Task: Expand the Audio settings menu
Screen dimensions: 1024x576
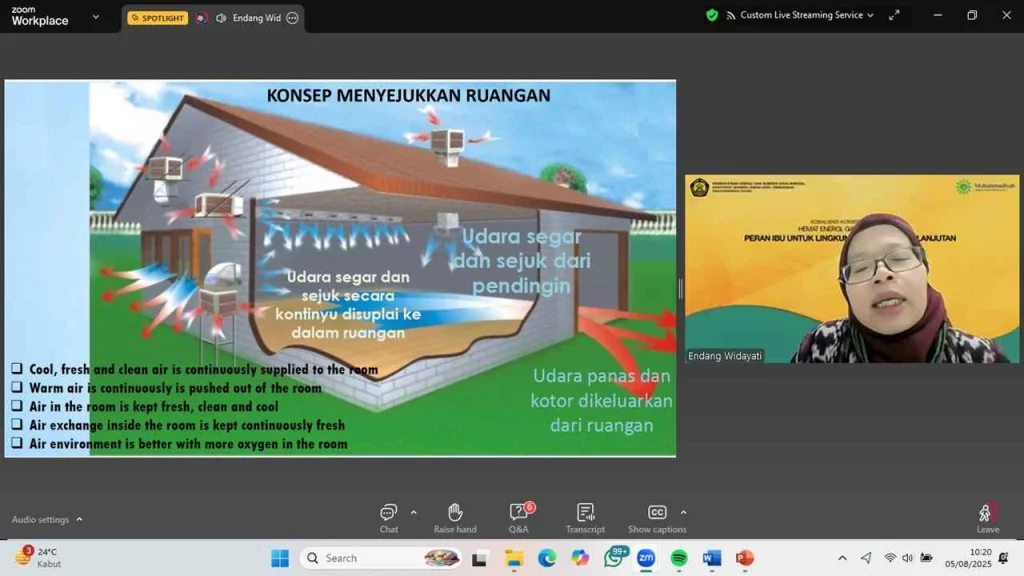Action: (79, 519)
